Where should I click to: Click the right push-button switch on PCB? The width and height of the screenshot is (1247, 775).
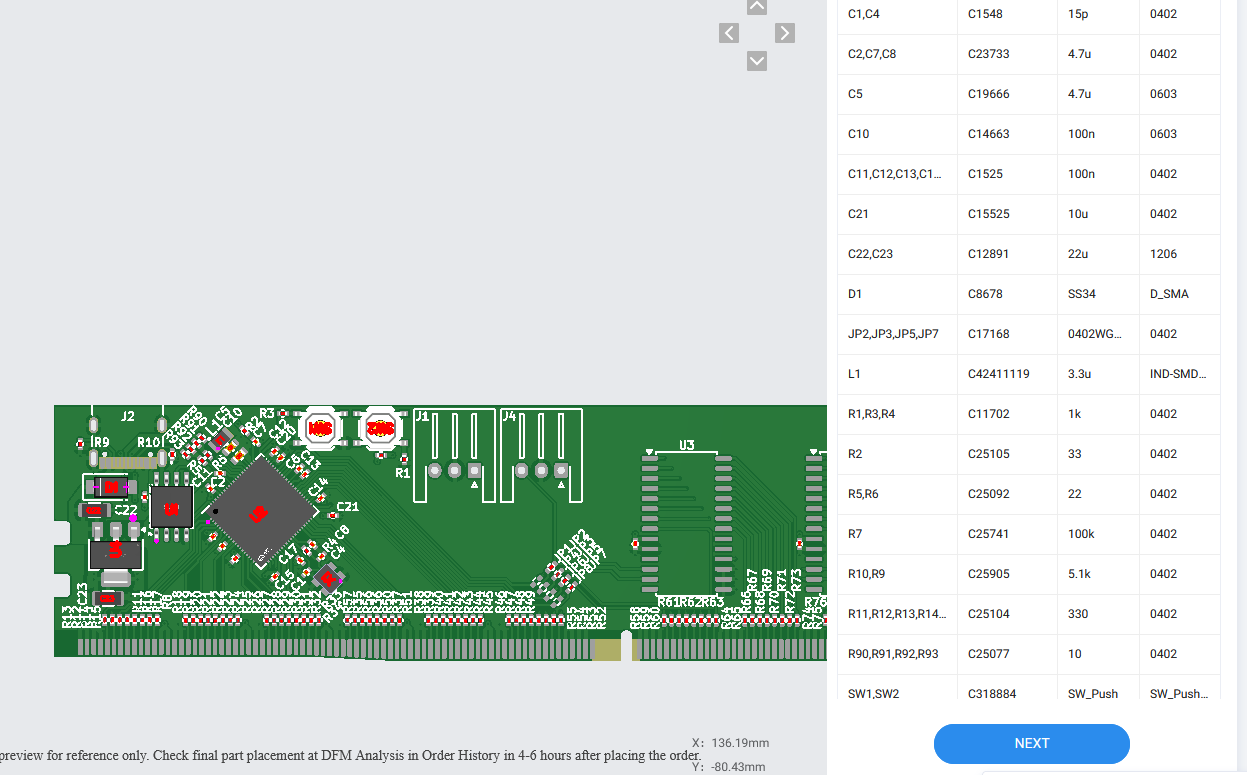pos(379,428)
